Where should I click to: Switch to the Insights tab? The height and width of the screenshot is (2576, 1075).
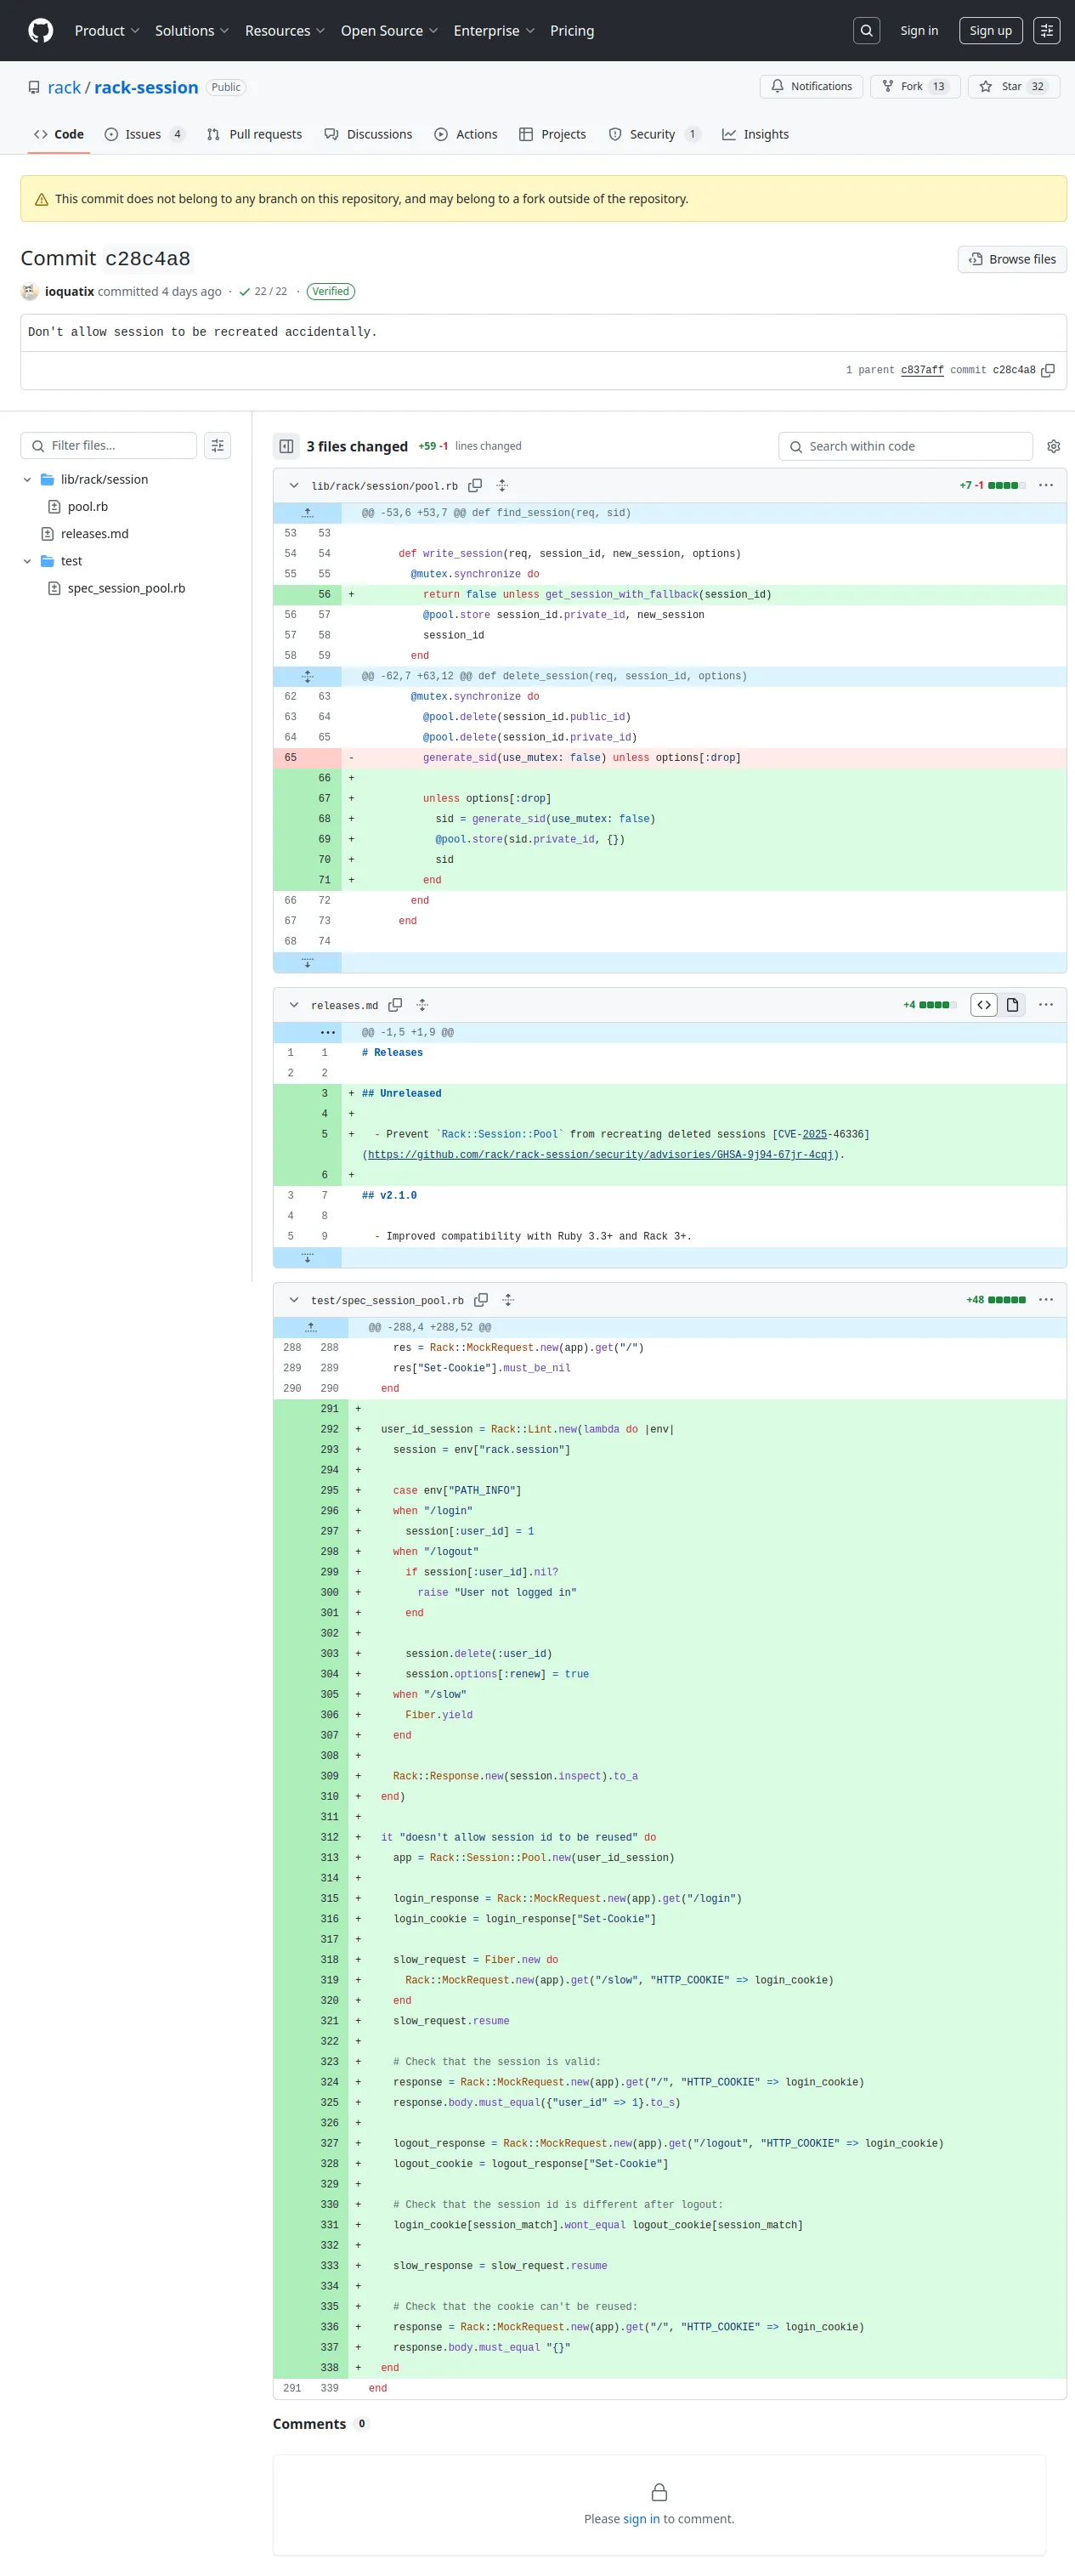click(x=755, y=134)
